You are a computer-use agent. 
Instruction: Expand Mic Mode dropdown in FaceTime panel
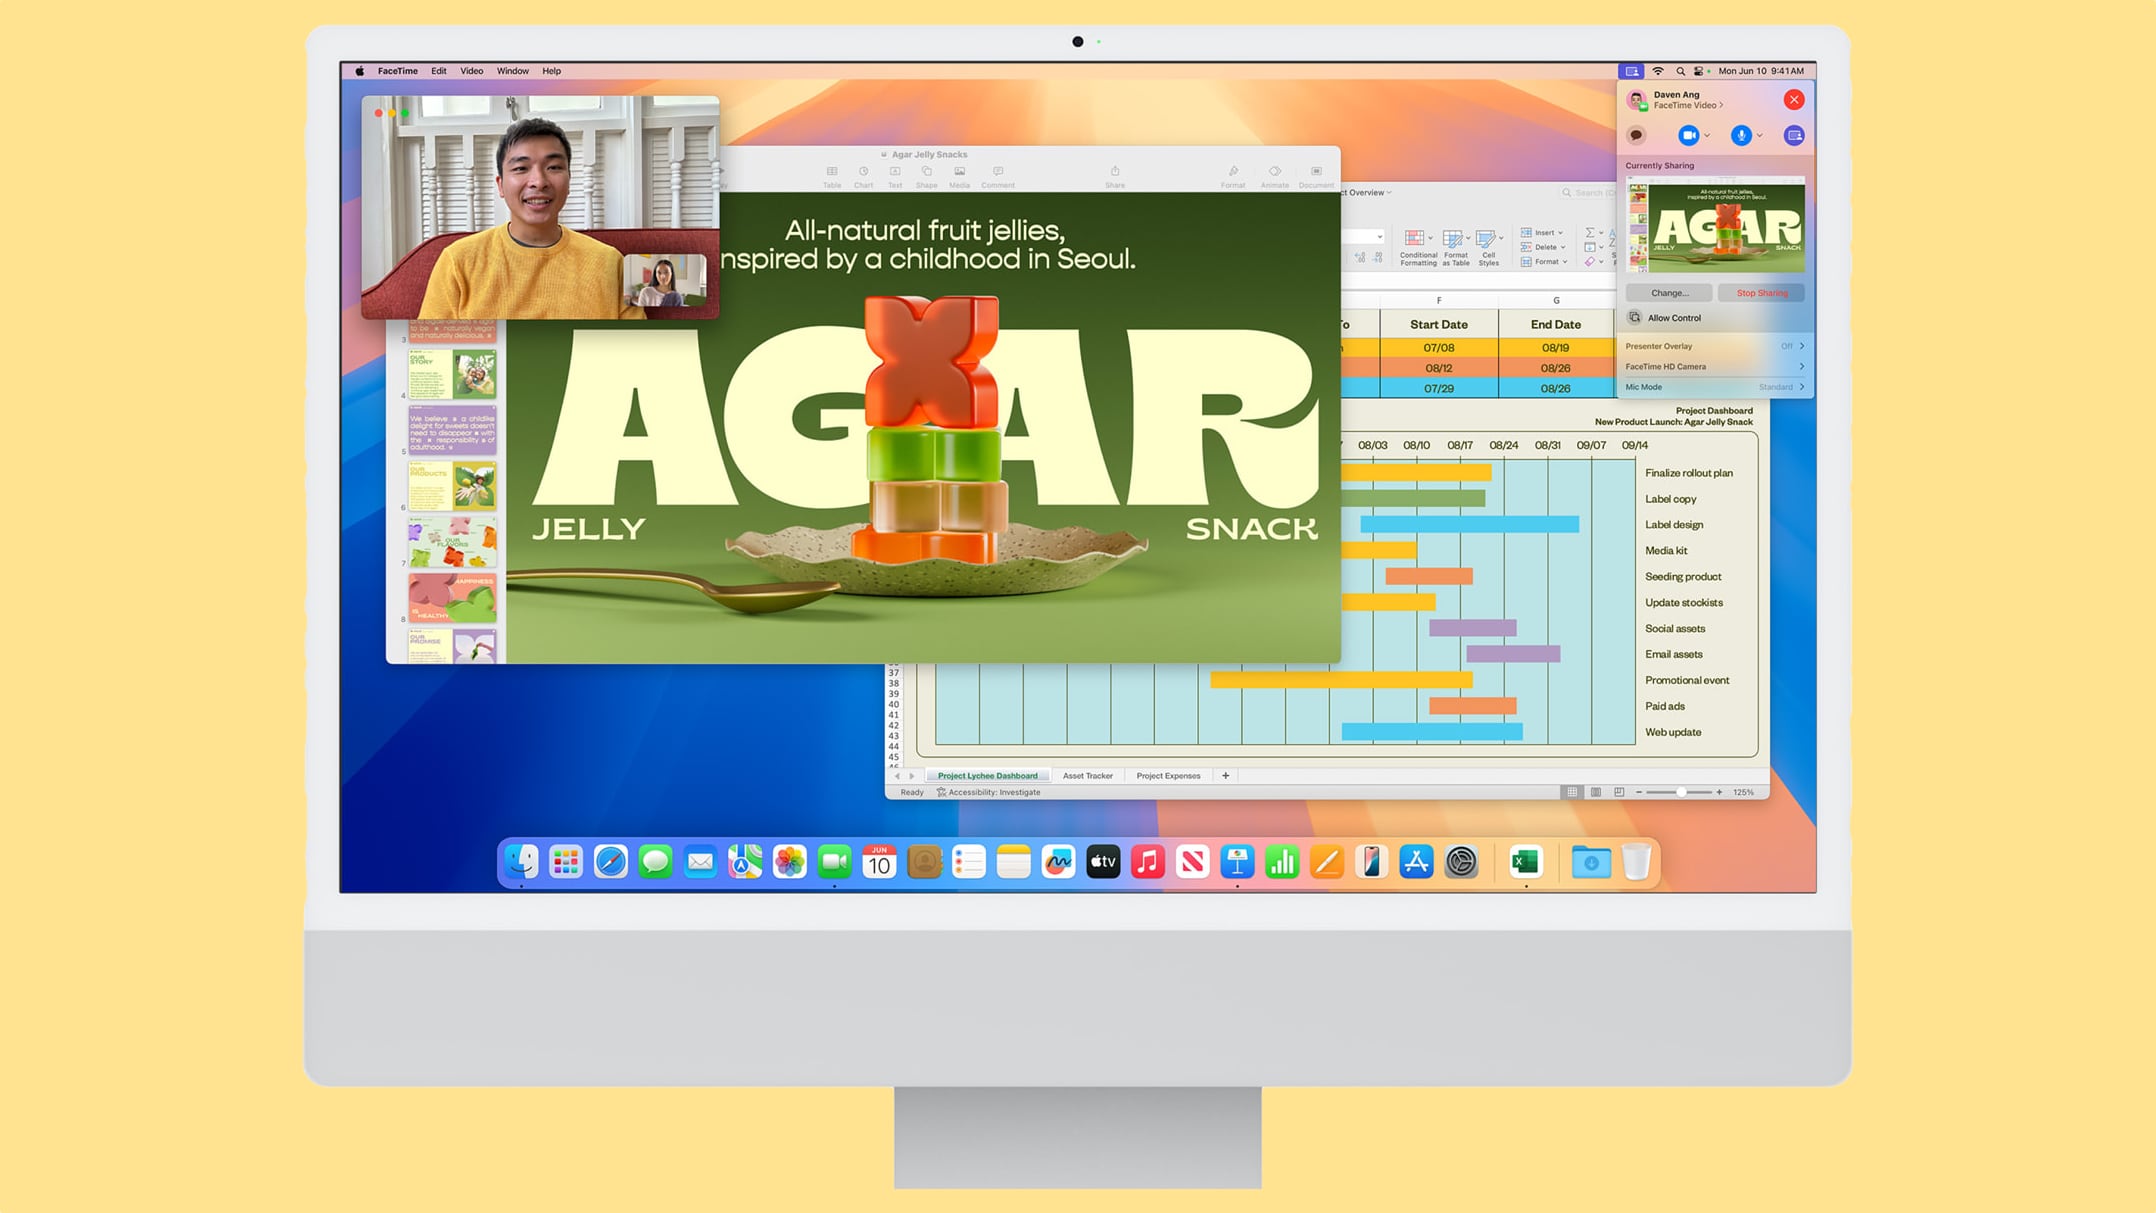[1799, 387]
